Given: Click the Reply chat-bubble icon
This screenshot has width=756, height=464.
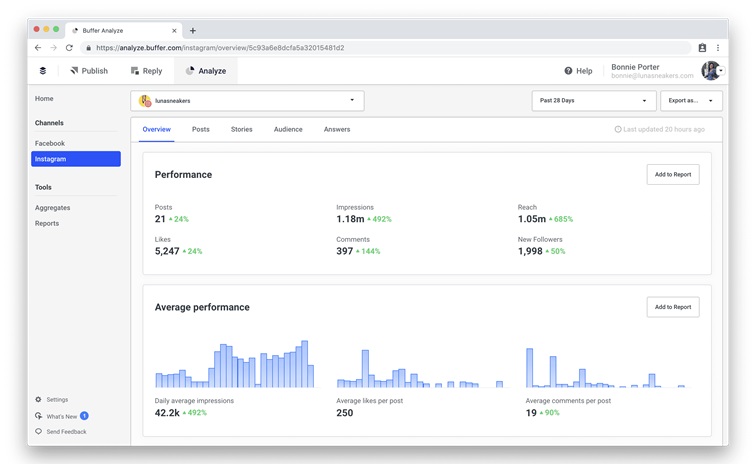Looking at the screenshot, I should [135, 70].
